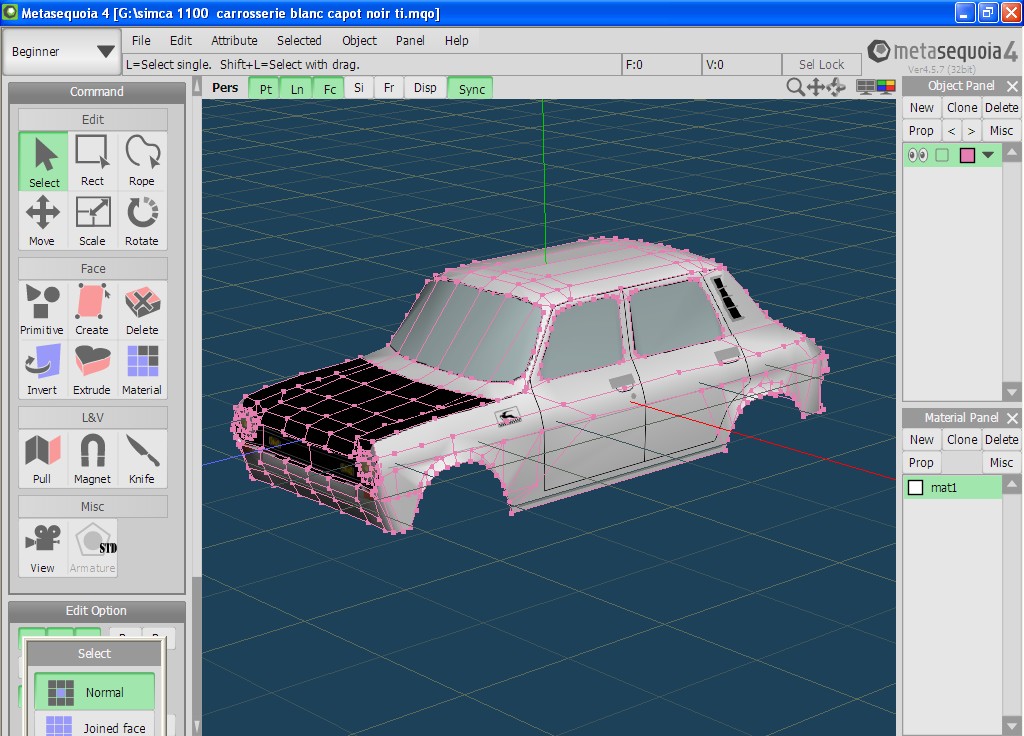The width and height of the screenshot is (1024, 736).
Task: Open the Primitive tool
Action: pos(42,310)
